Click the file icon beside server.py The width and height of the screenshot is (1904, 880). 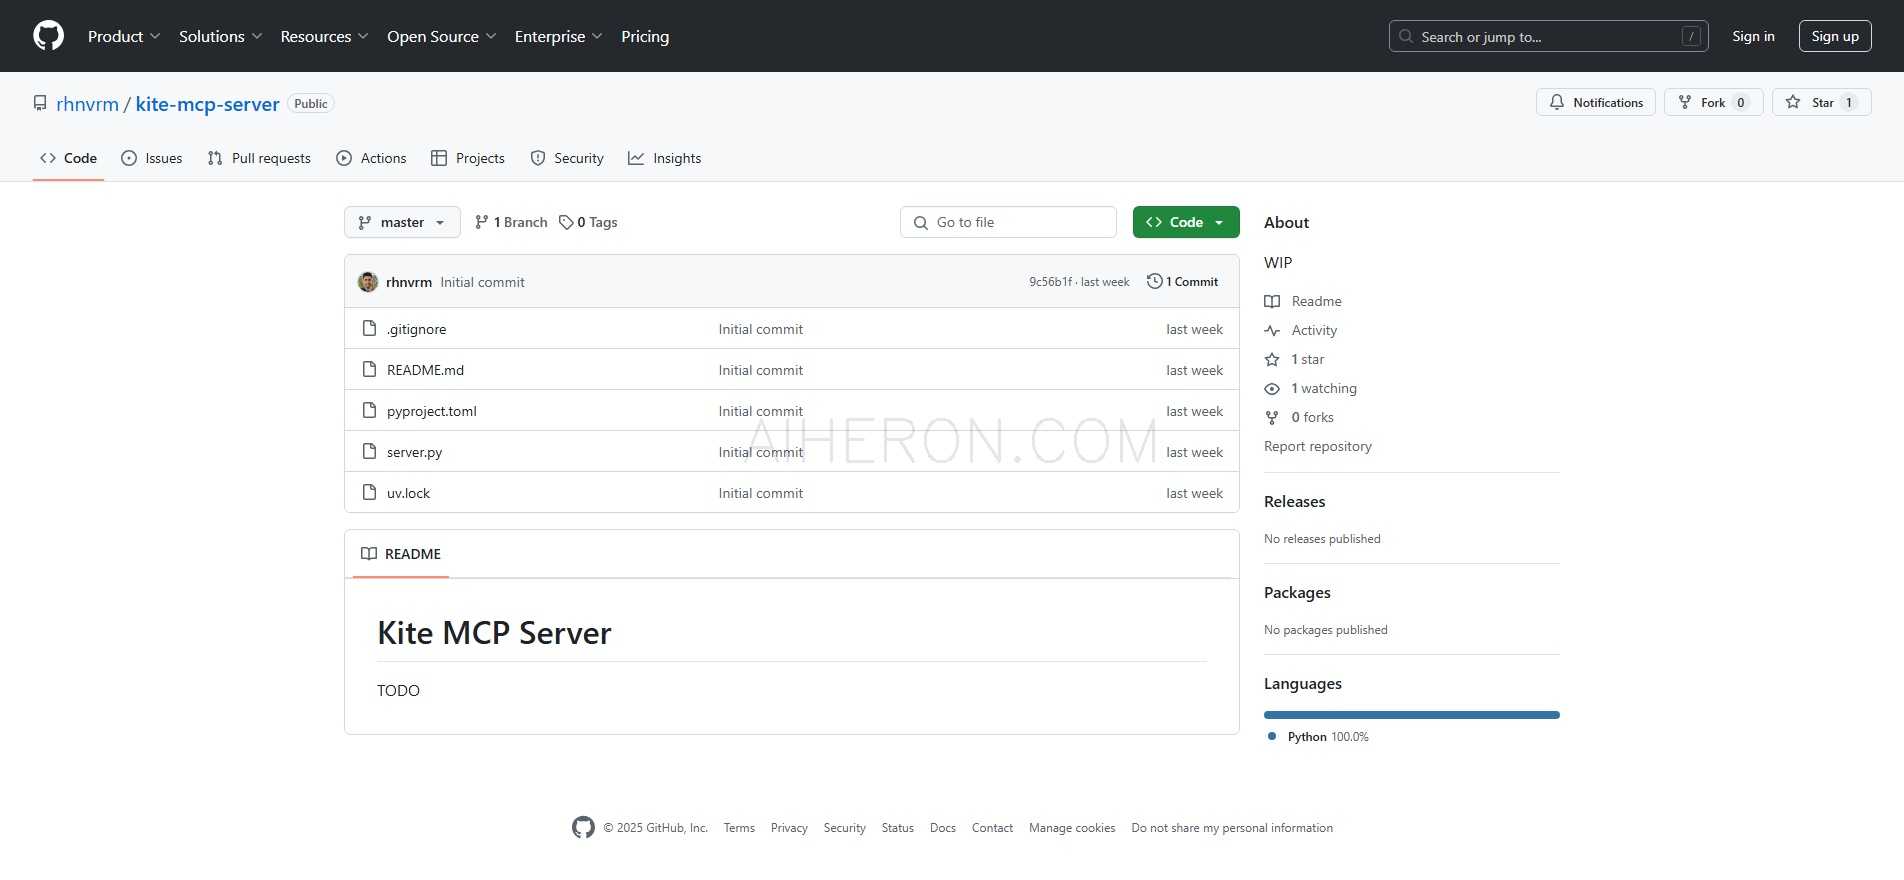tap(369, 452)
